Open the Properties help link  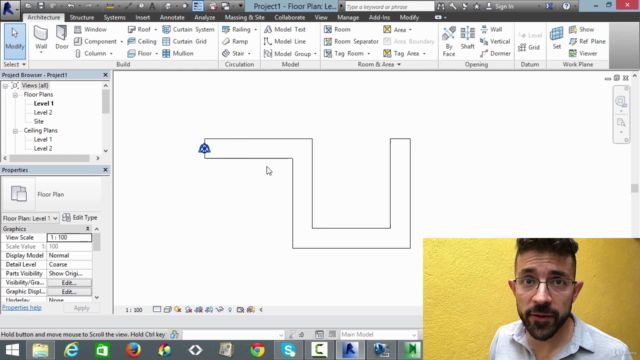tap(22, 308)
